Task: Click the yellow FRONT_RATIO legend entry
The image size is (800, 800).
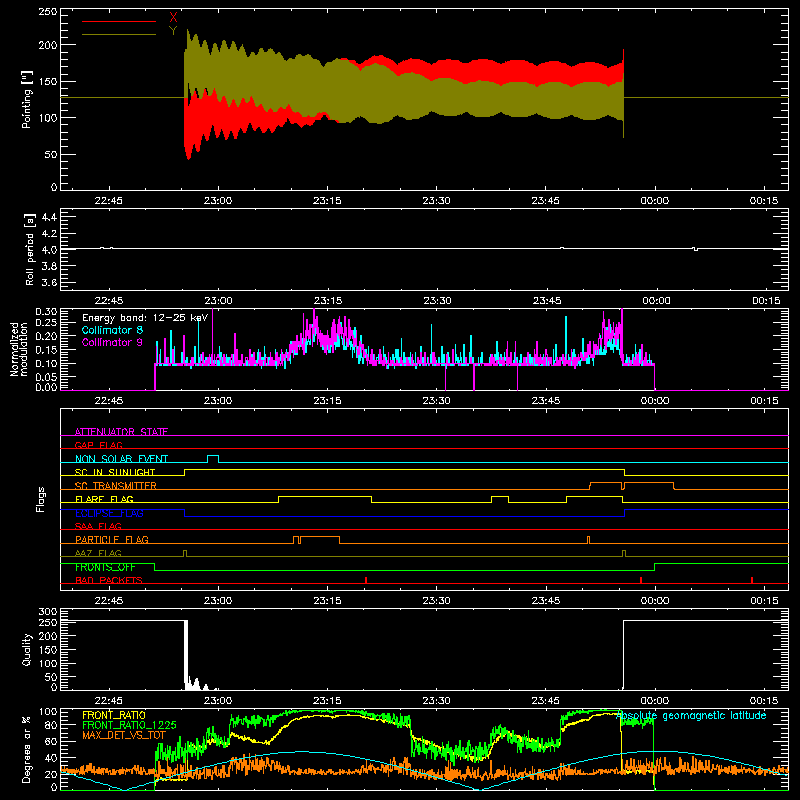Action: tap(114, 715)
